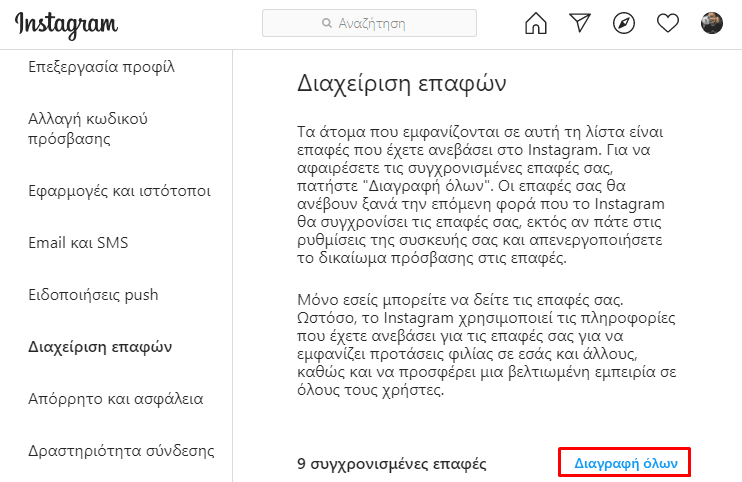Open the Explore compass icon
The image size is (742, 482).
[x=624, y=23]
